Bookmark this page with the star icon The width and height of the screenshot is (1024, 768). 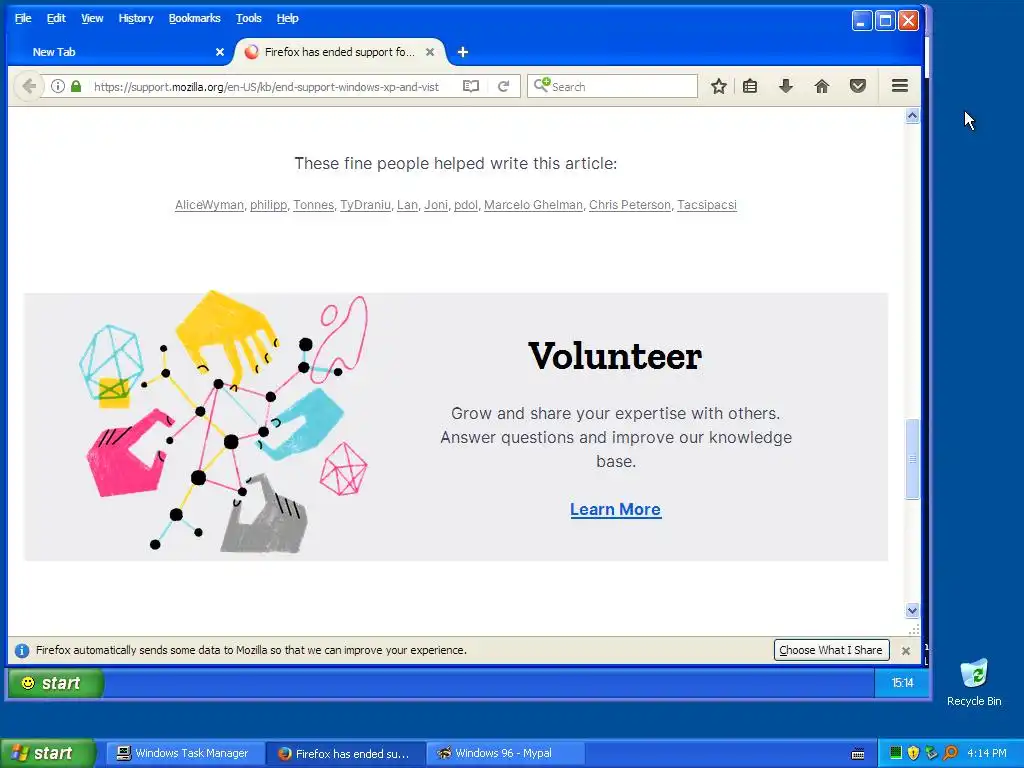coord(718,86)
